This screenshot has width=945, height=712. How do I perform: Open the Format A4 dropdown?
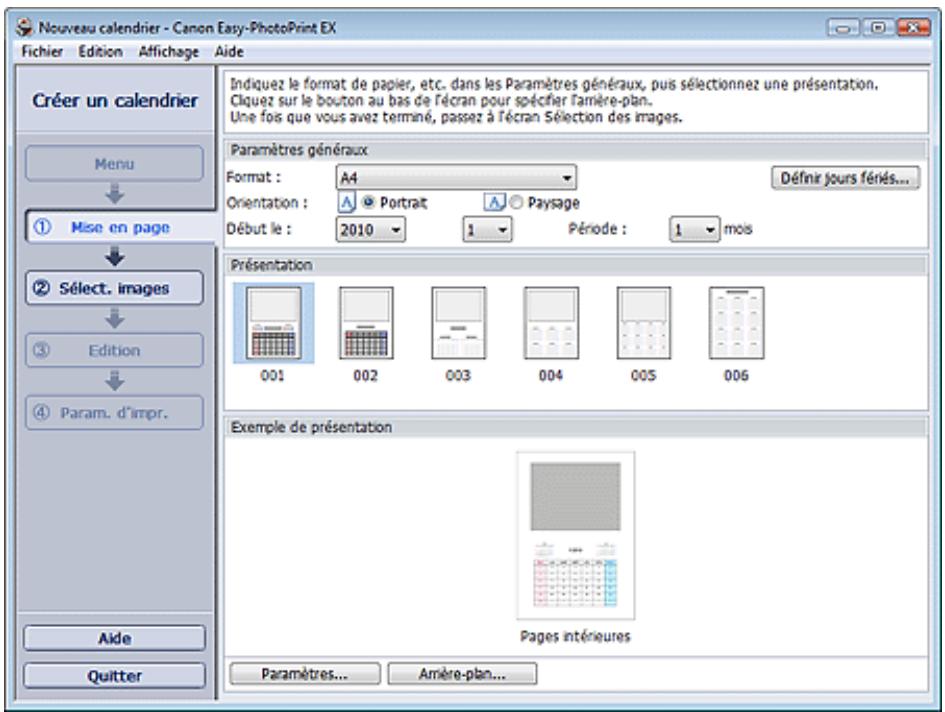point(456,178)
